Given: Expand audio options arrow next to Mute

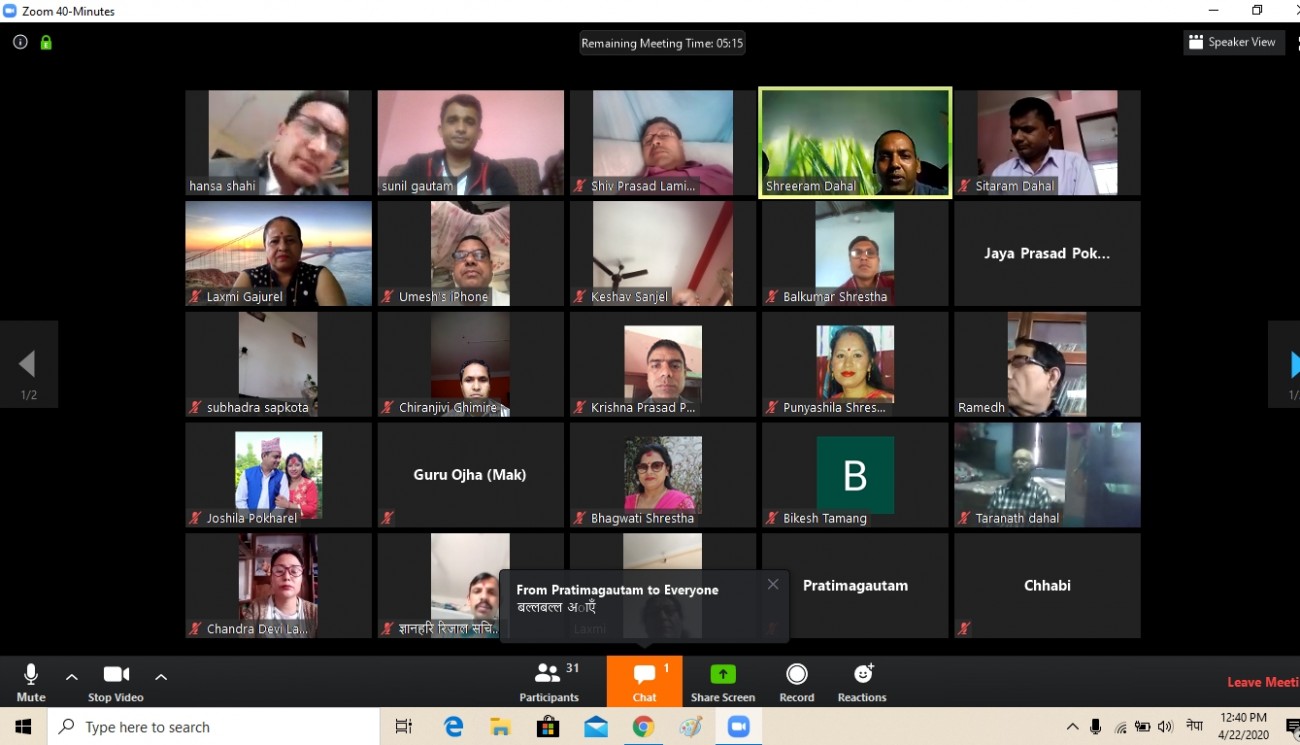Looking at the screenshot, I should click(x=72, y=676).
